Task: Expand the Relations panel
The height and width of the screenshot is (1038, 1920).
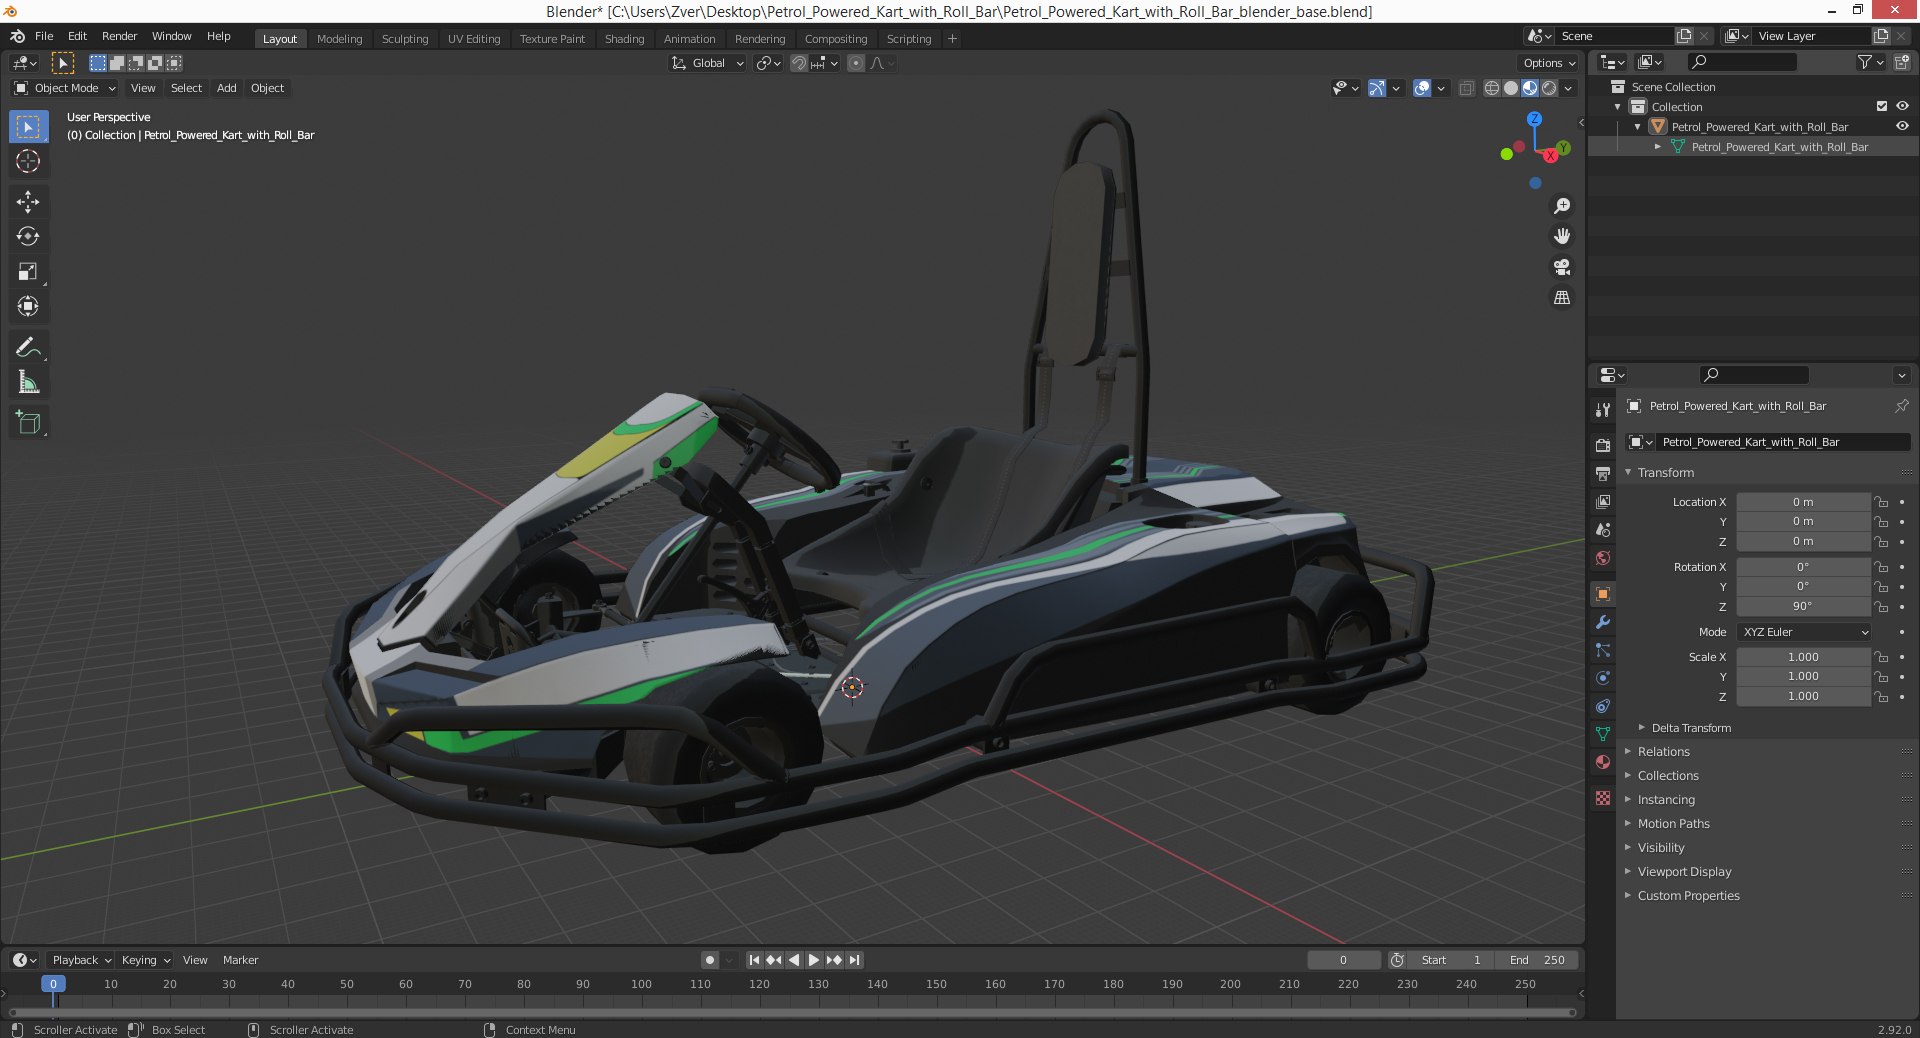Action: [x=1663, y=752]
